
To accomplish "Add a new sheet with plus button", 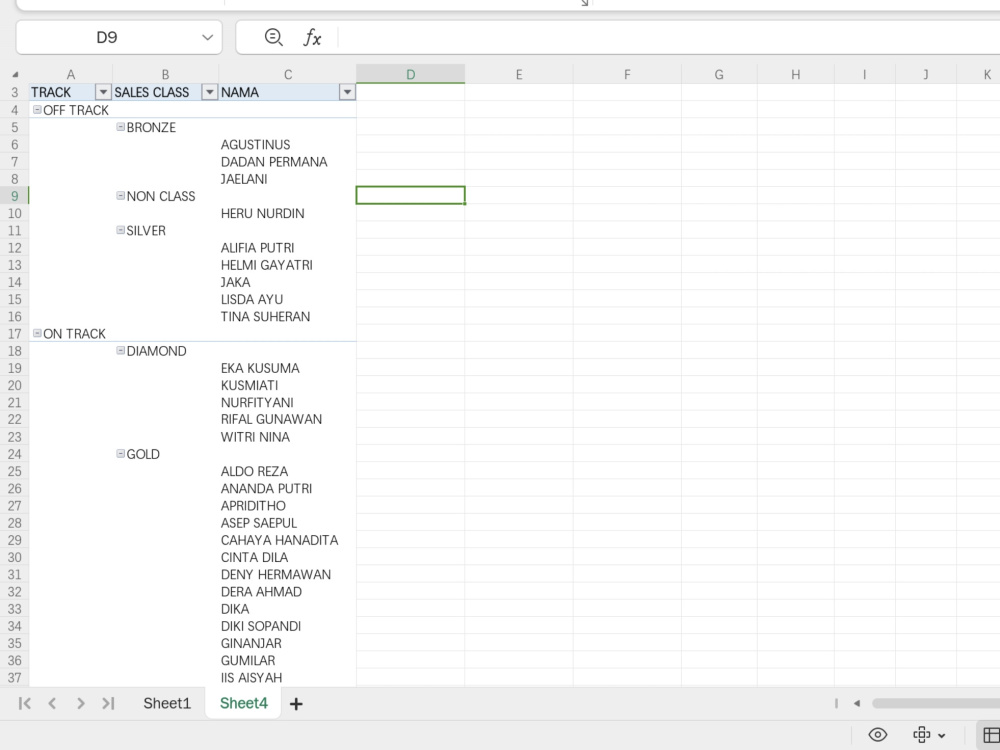I will point(296,704).
